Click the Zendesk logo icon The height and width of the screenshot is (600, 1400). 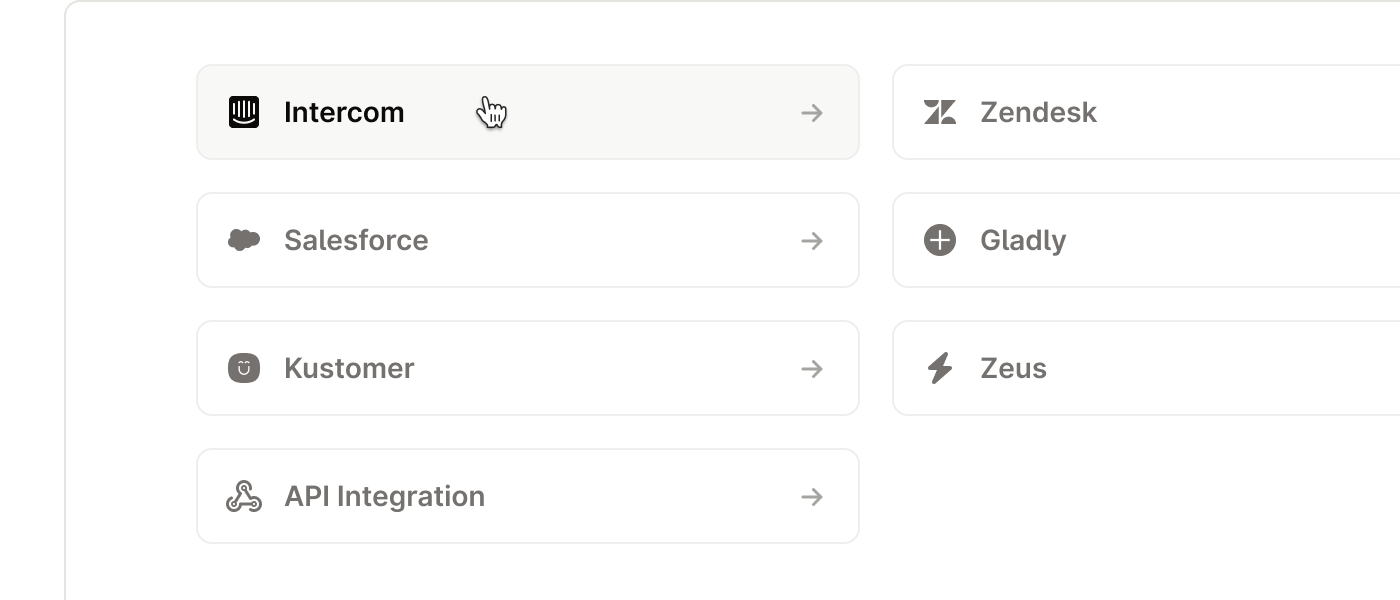click(x=940, y=112)
